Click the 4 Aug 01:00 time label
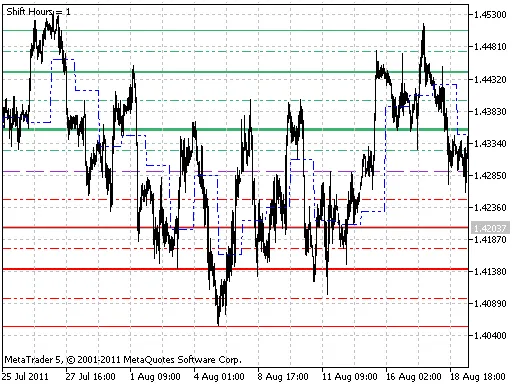The height and width of the screenshot is (388, 521). point(219,377)
